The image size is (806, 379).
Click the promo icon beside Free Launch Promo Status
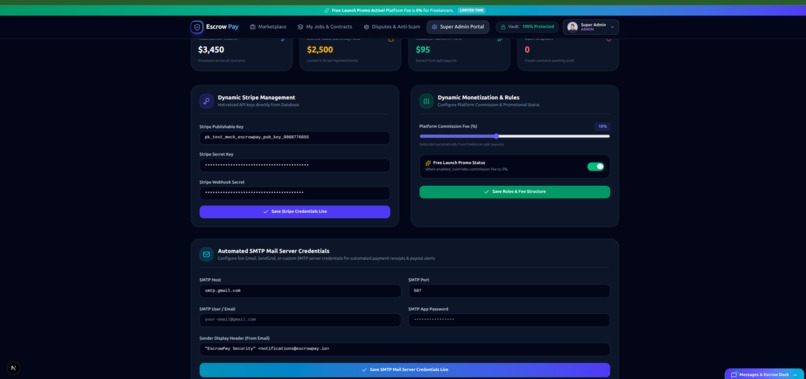pos(428,163)
